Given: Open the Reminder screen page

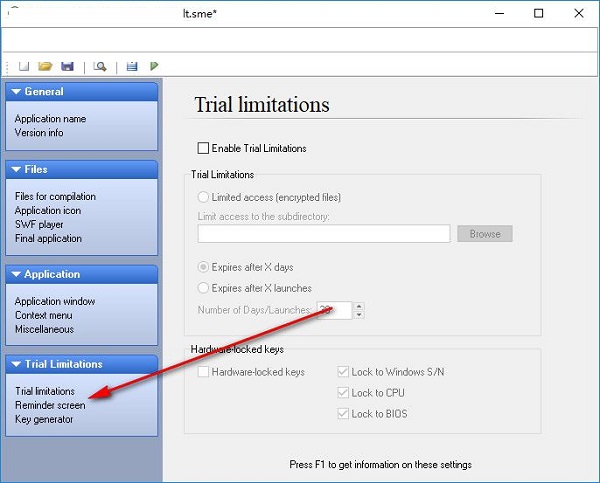Looking at the screenshot, I should click(50, 405).
